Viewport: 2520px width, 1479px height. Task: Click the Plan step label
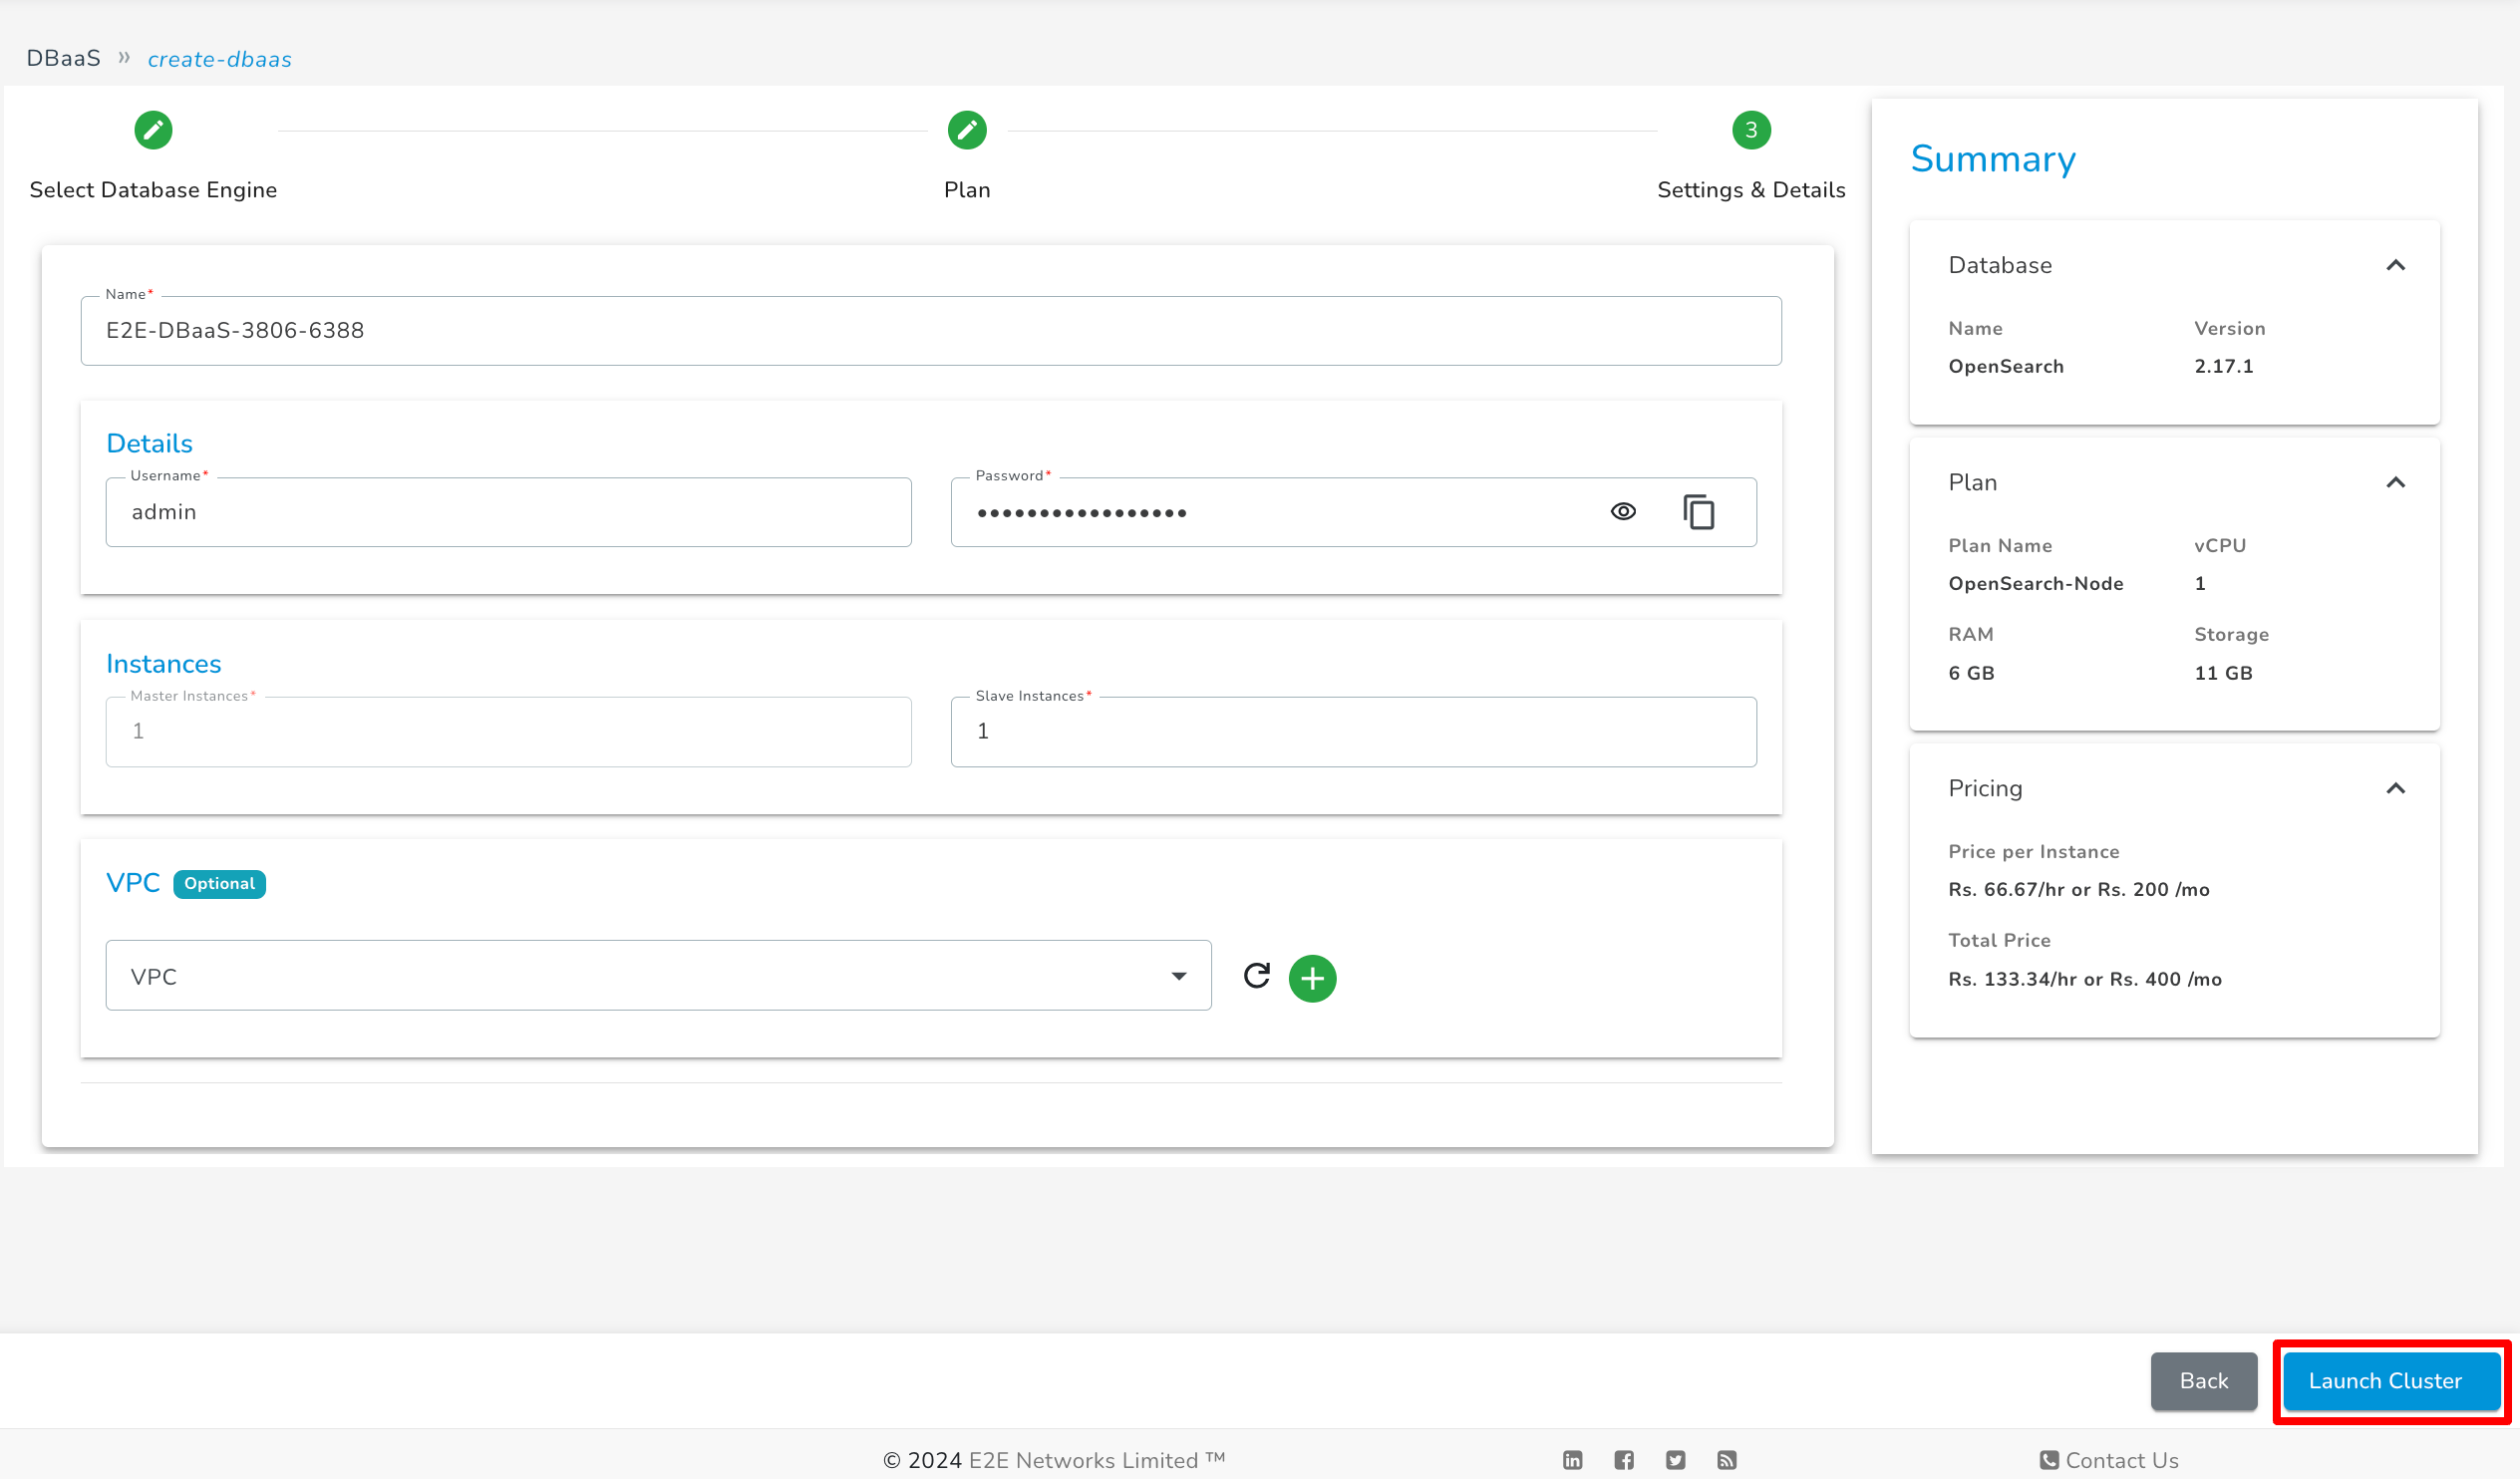[967, 190]
